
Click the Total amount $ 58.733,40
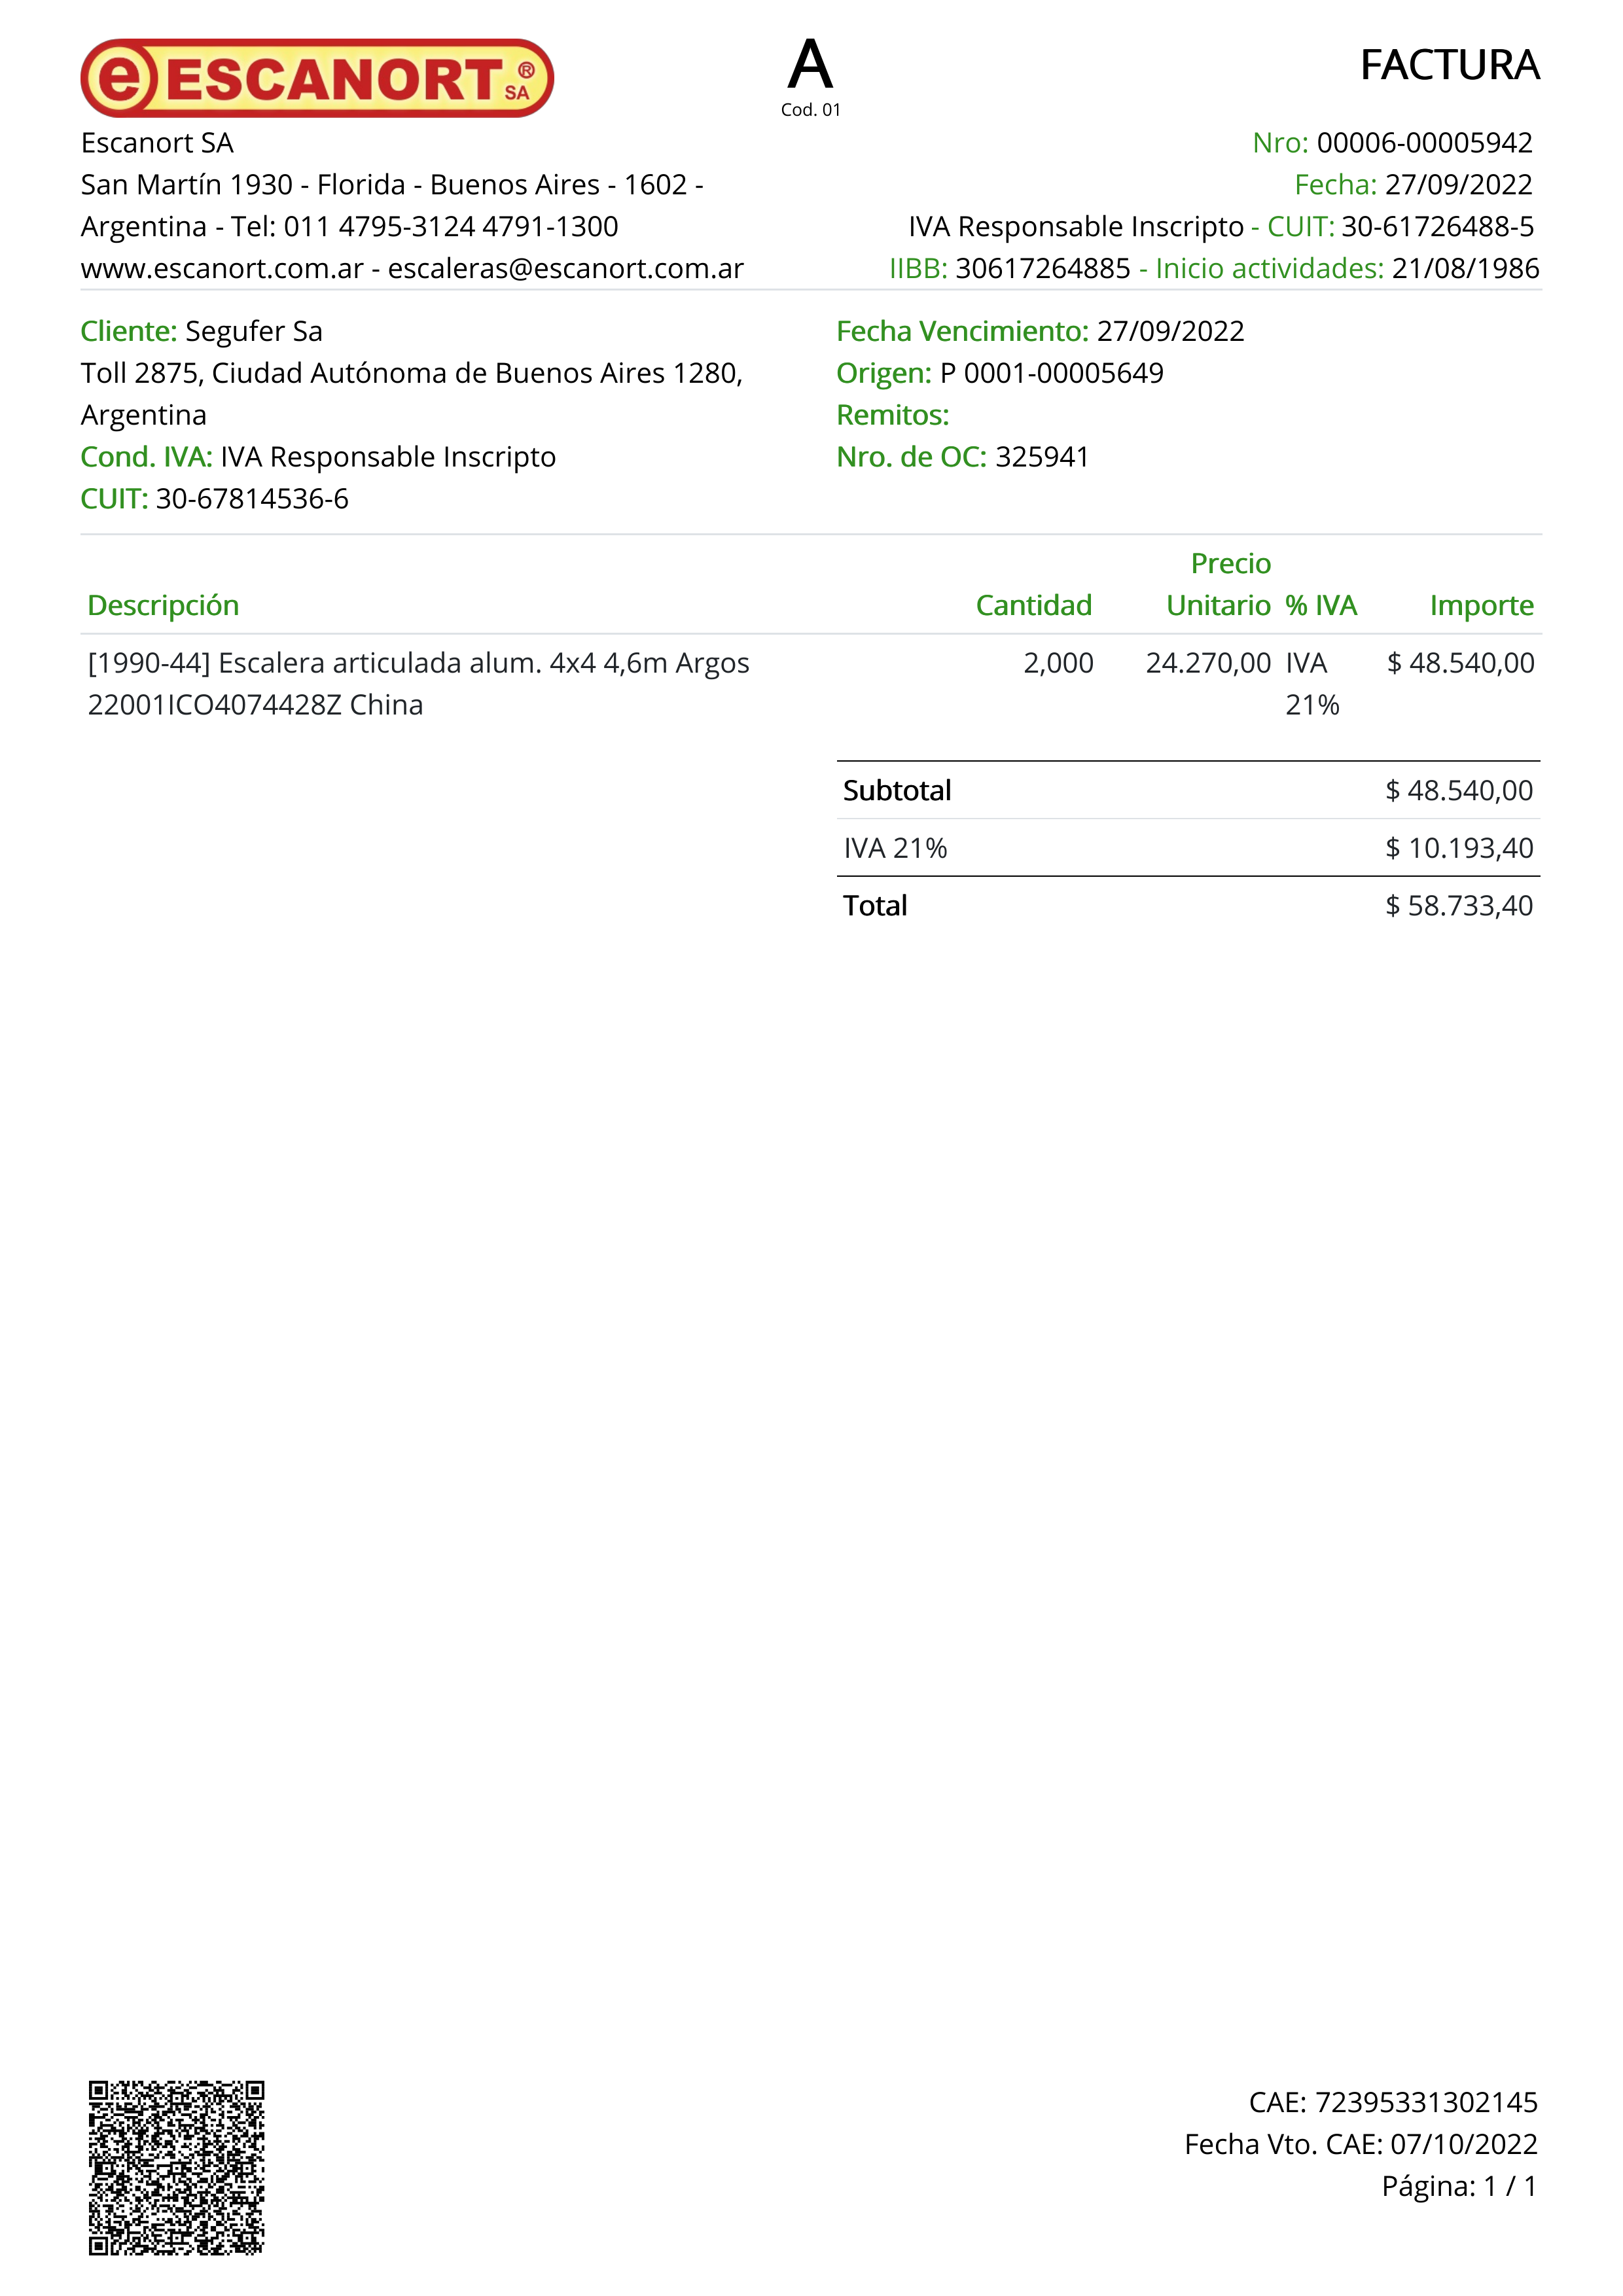point(1459,906)
